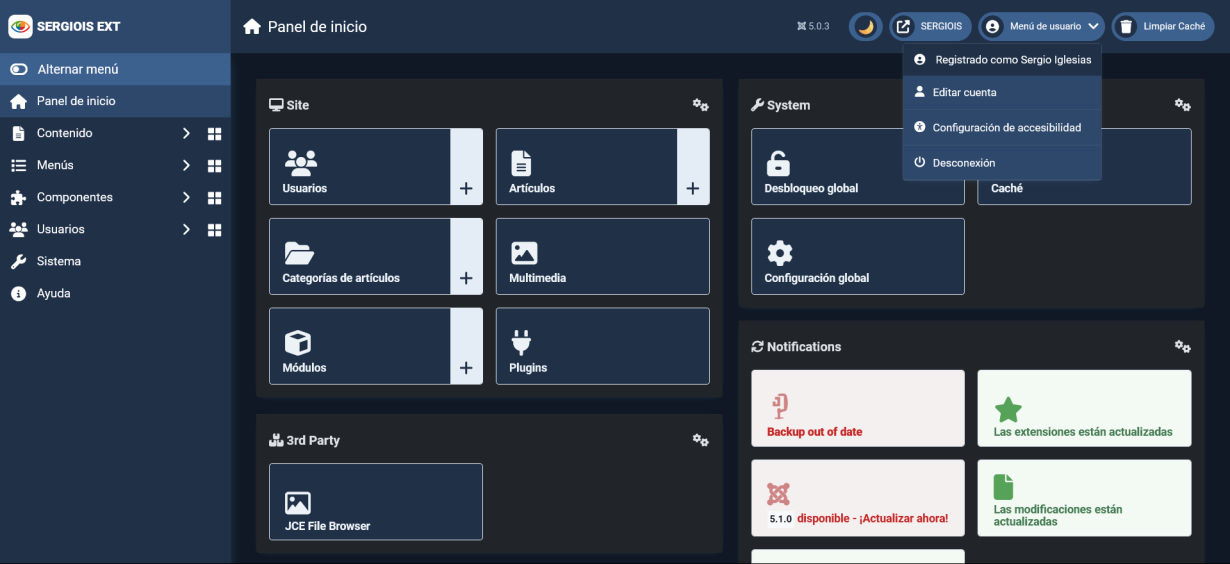Viewport: 1230px width, 564px height.
Task: Open 3rd Party module settings gear
Action: click(700, 440)
